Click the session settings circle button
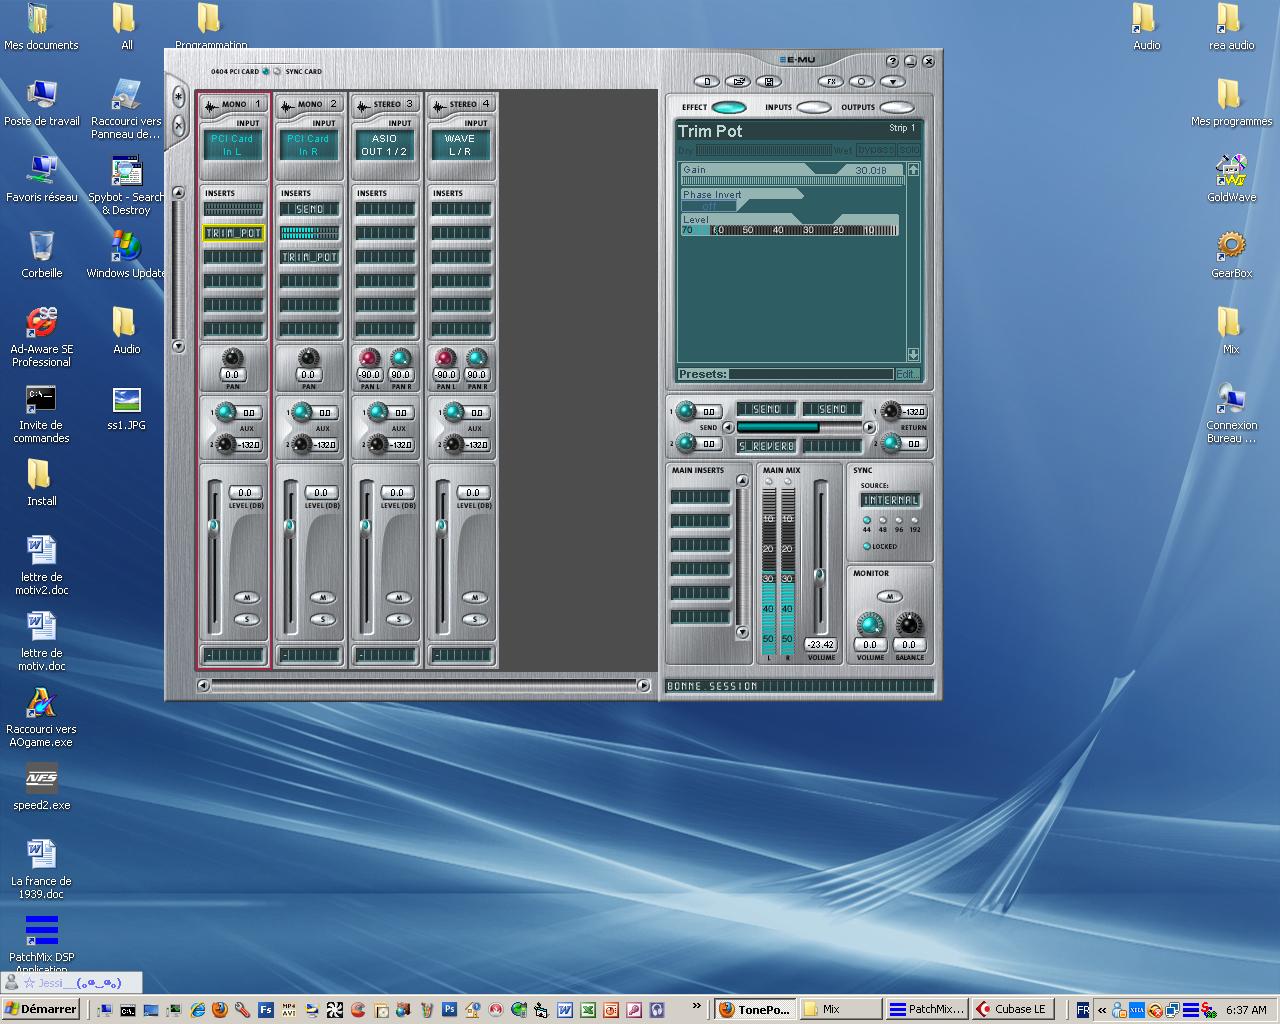This screenshot has height=1024, width=1280. 861,82
